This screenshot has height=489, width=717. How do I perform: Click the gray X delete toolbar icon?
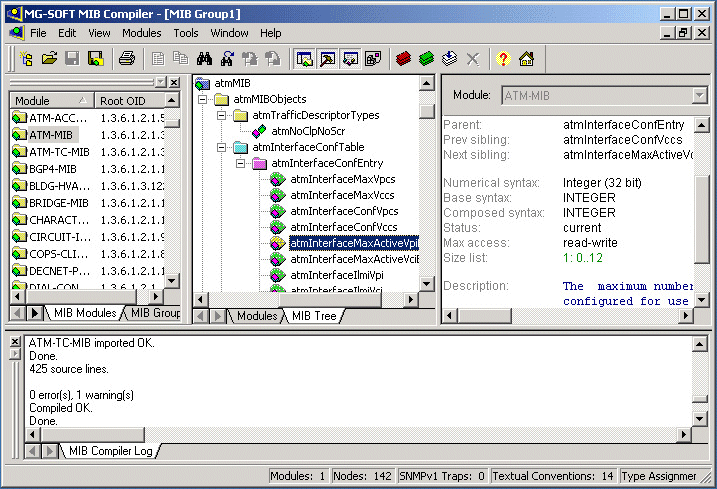(x=473, y=59)
